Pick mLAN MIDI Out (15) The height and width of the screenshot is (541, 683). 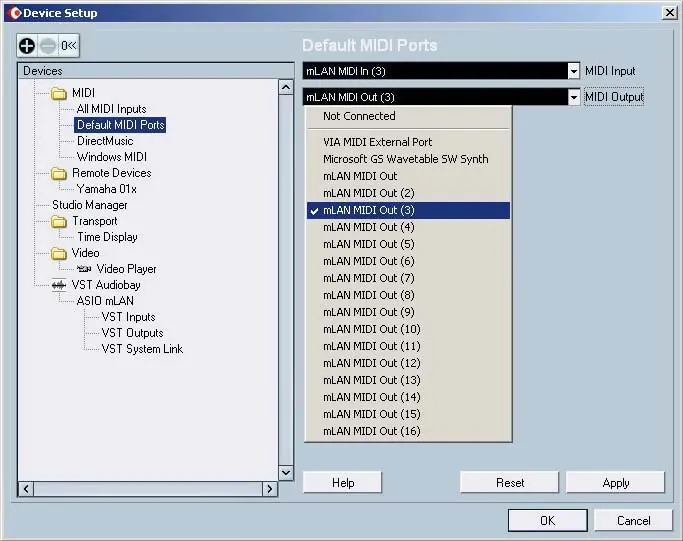408,414
